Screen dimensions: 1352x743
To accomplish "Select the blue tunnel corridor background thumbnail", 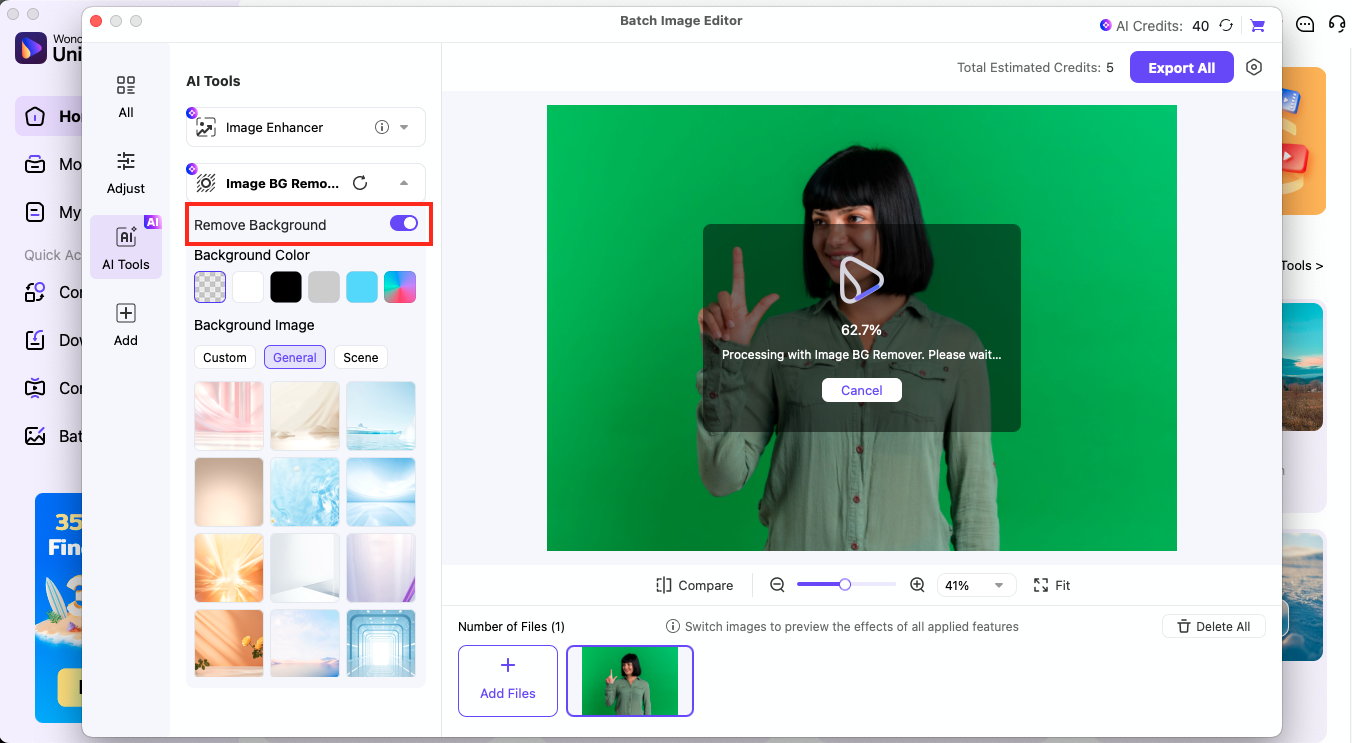I will tap(381, 644).
